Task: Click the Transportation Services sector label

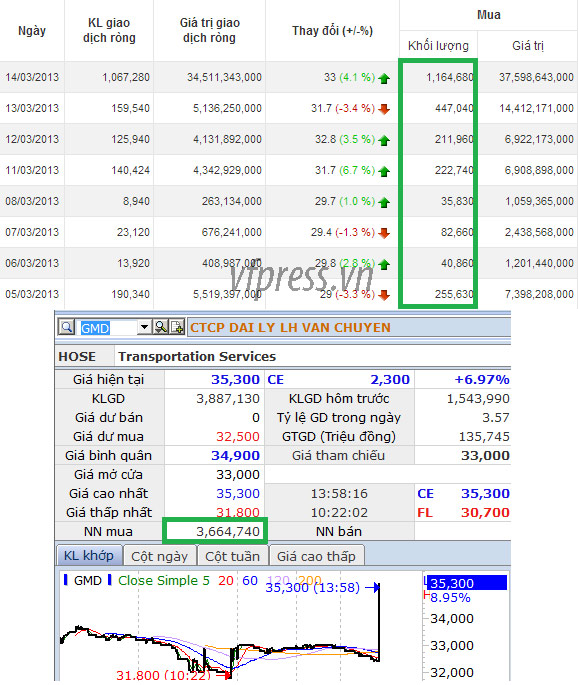Action: pos(197,356)
